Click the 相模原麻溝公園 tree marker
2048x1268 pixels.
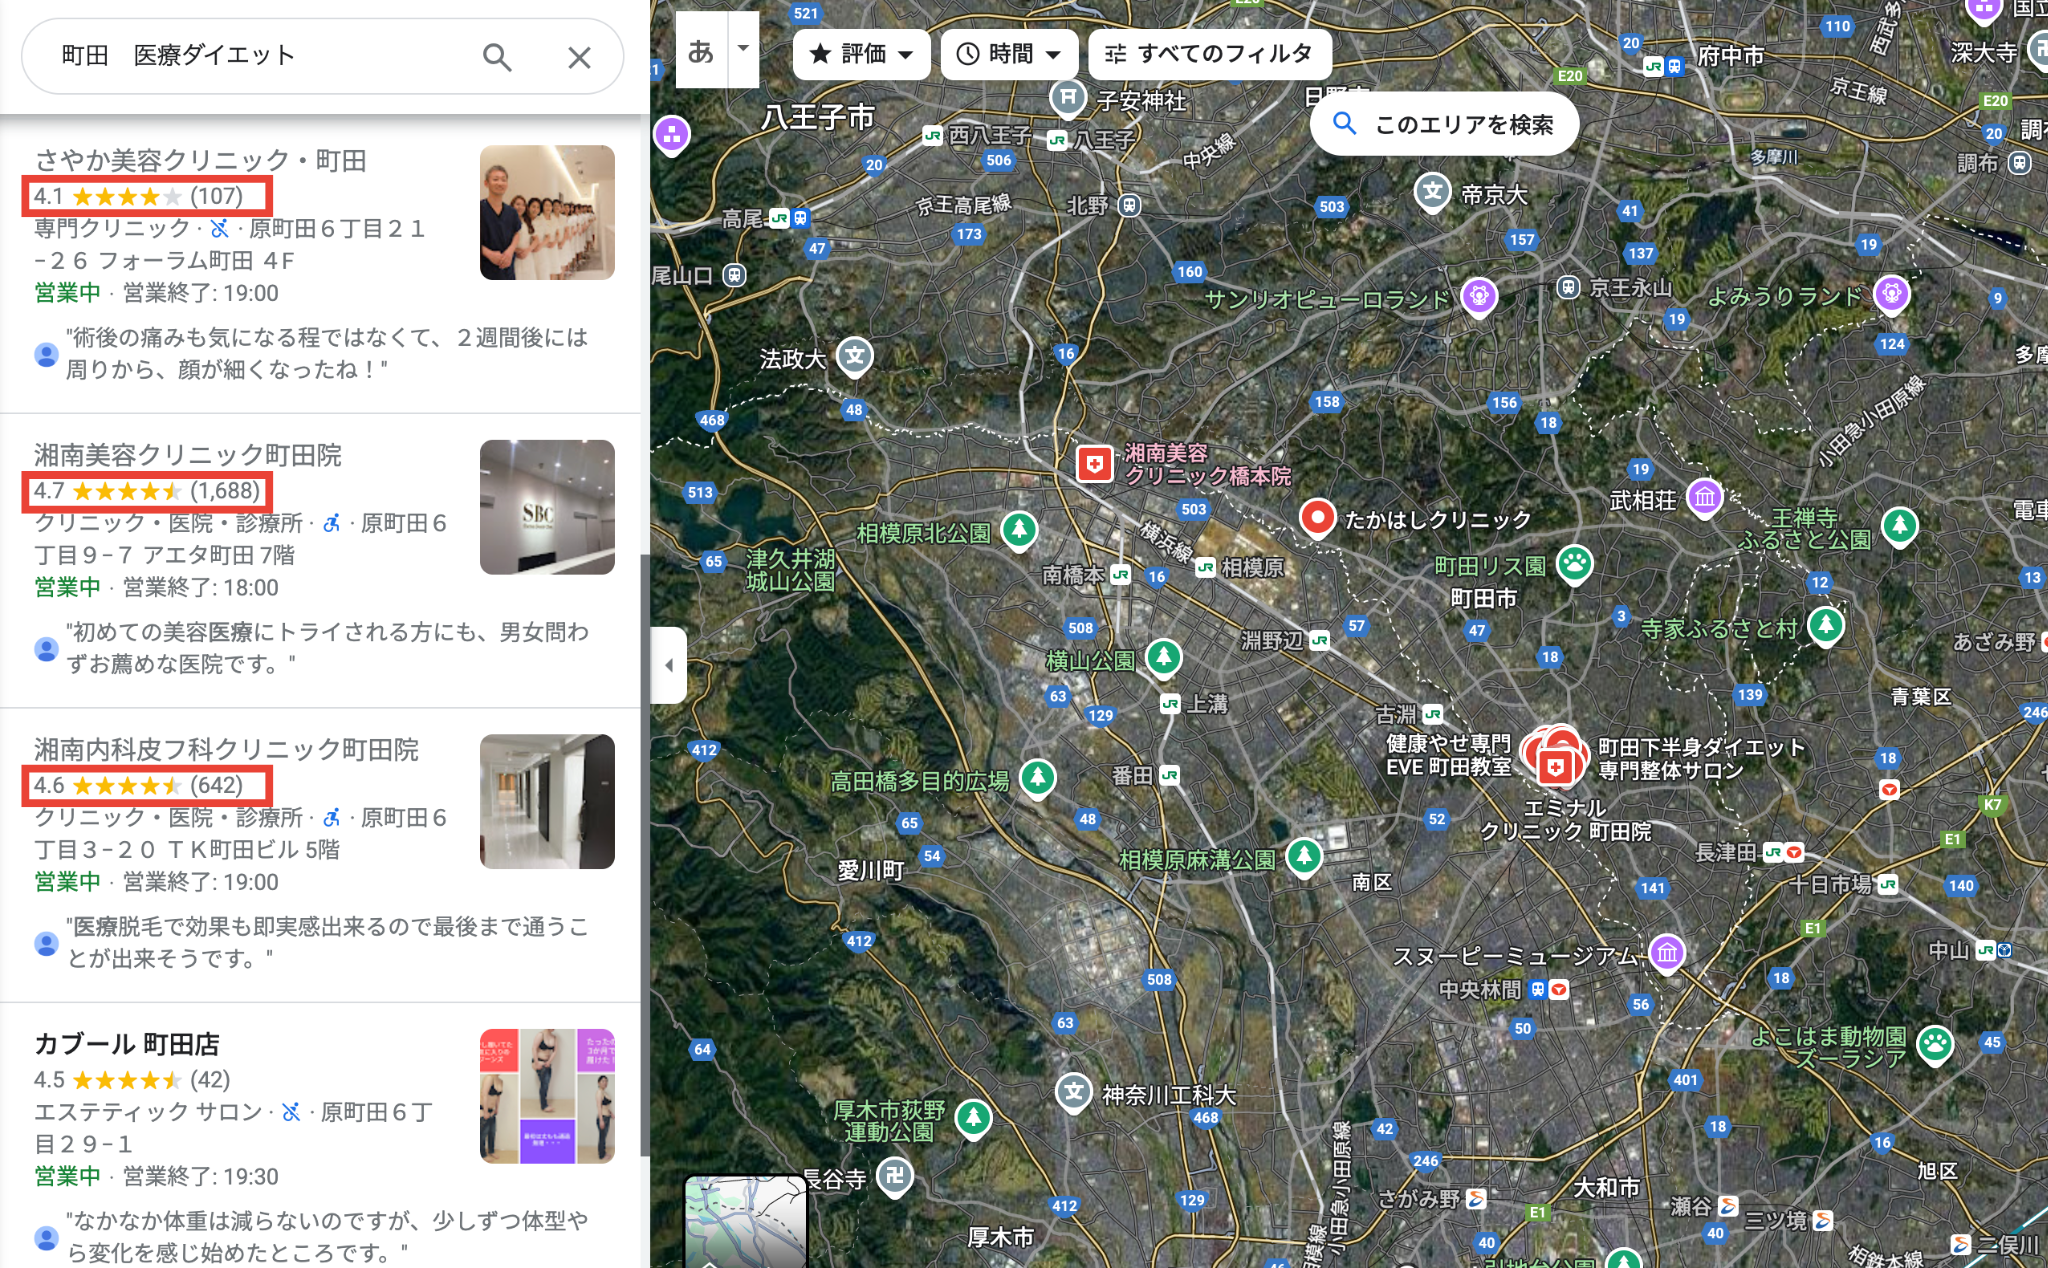pyautogui.click(x=1303, y=856)
